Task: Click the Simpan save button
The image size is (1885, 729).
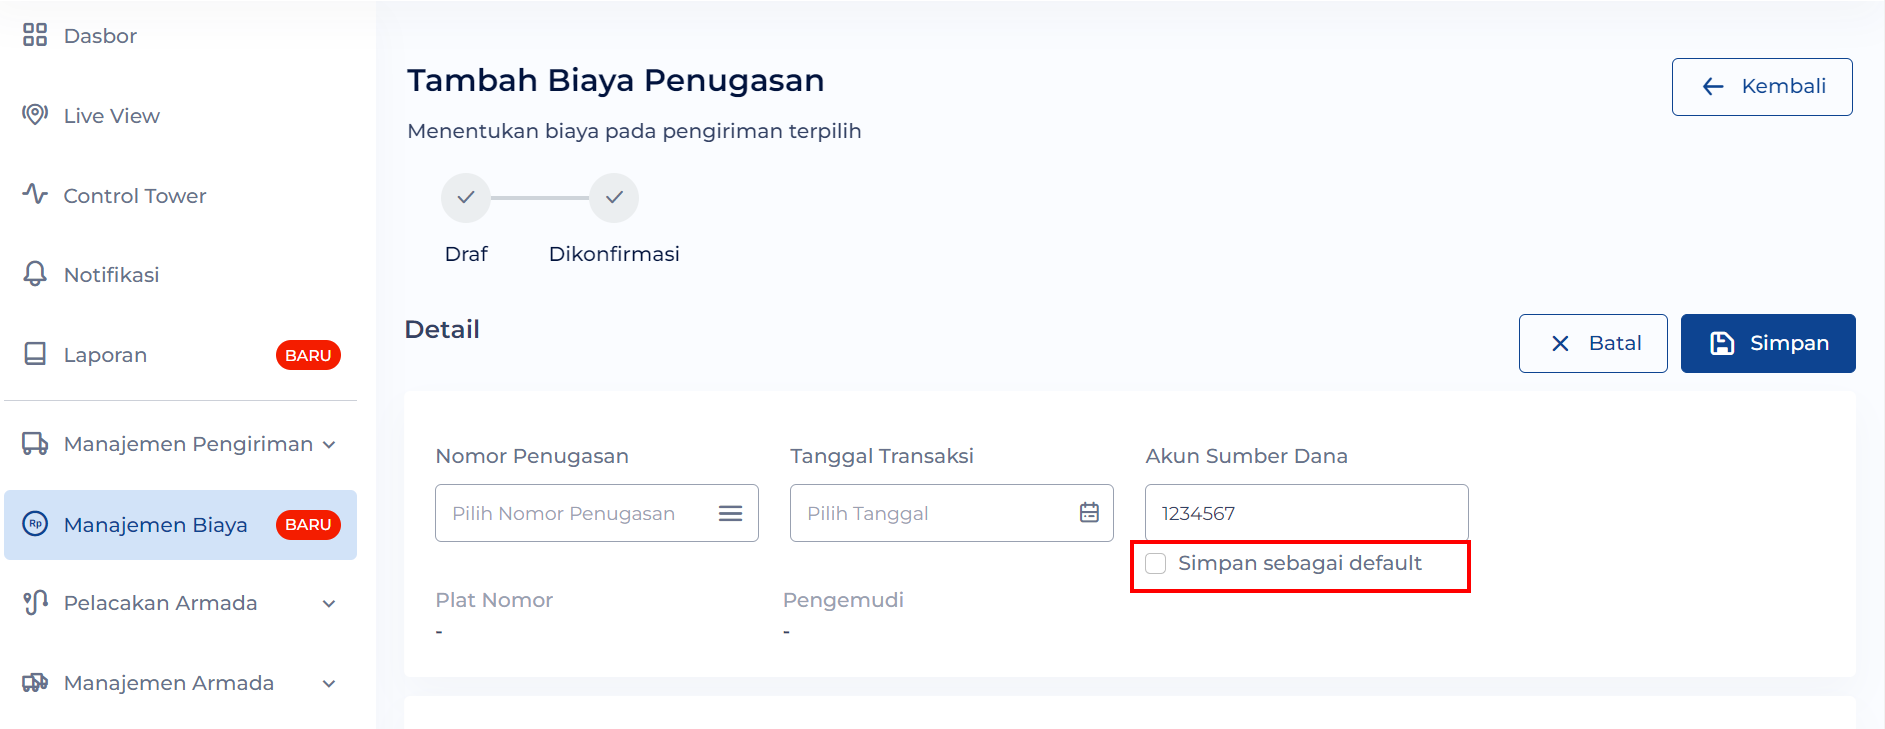Action: [x=1768, y=343]
